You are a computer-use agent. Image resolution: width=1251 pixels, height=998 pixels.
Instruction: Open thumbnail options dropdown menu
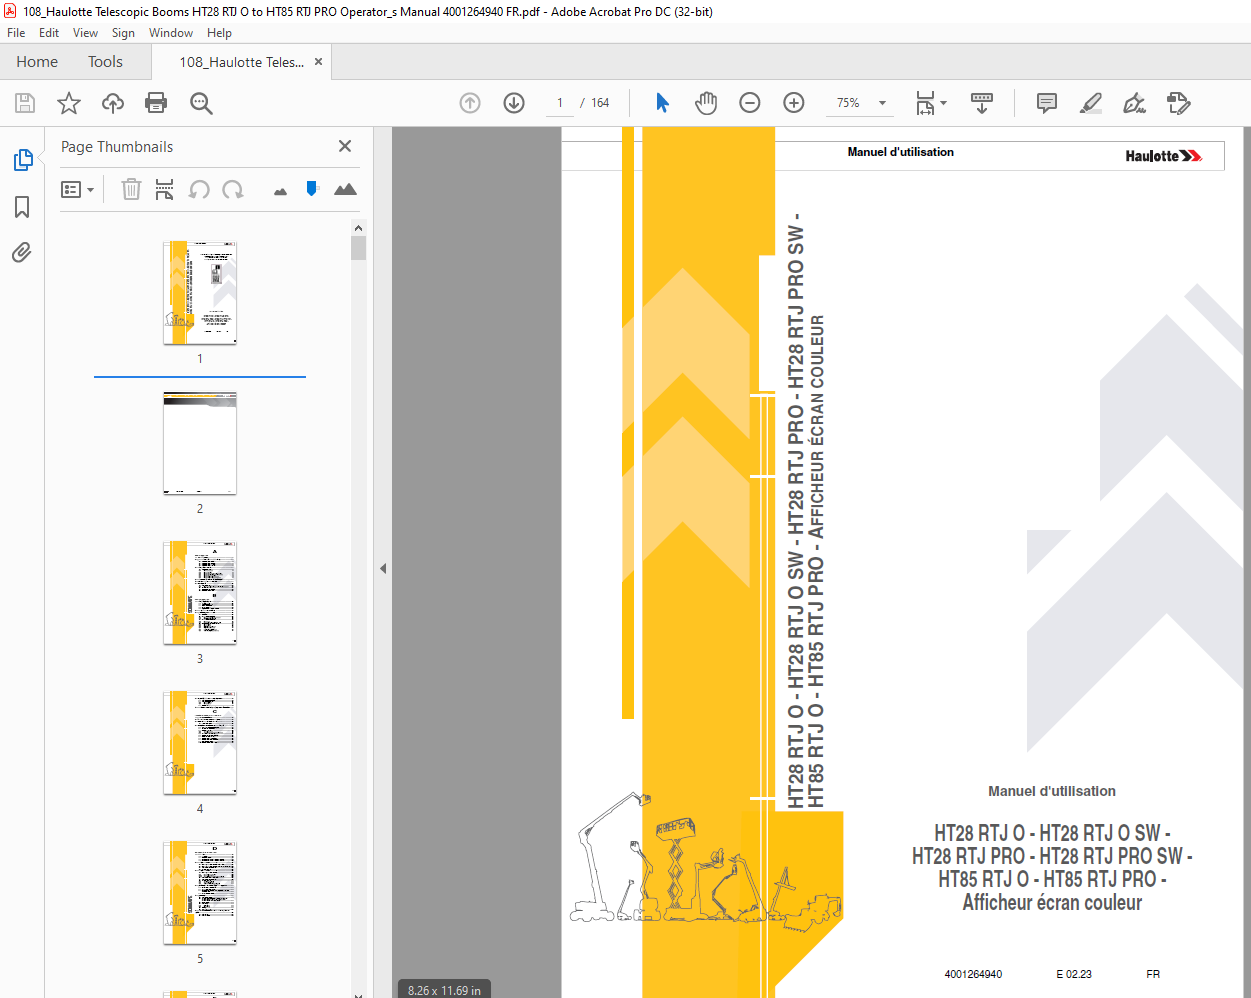coord(77,189)
